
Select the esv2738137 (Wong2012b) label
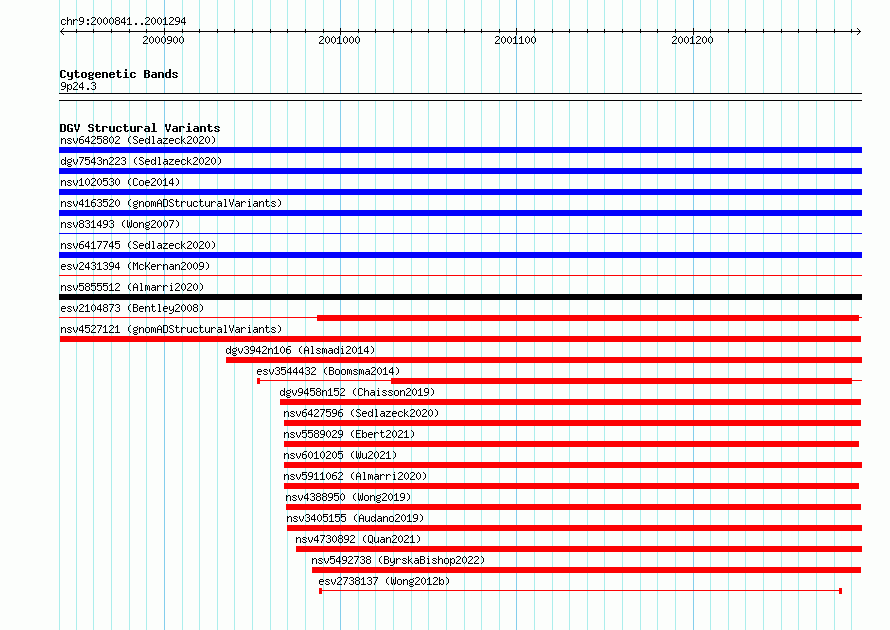(x=384, y=581)
